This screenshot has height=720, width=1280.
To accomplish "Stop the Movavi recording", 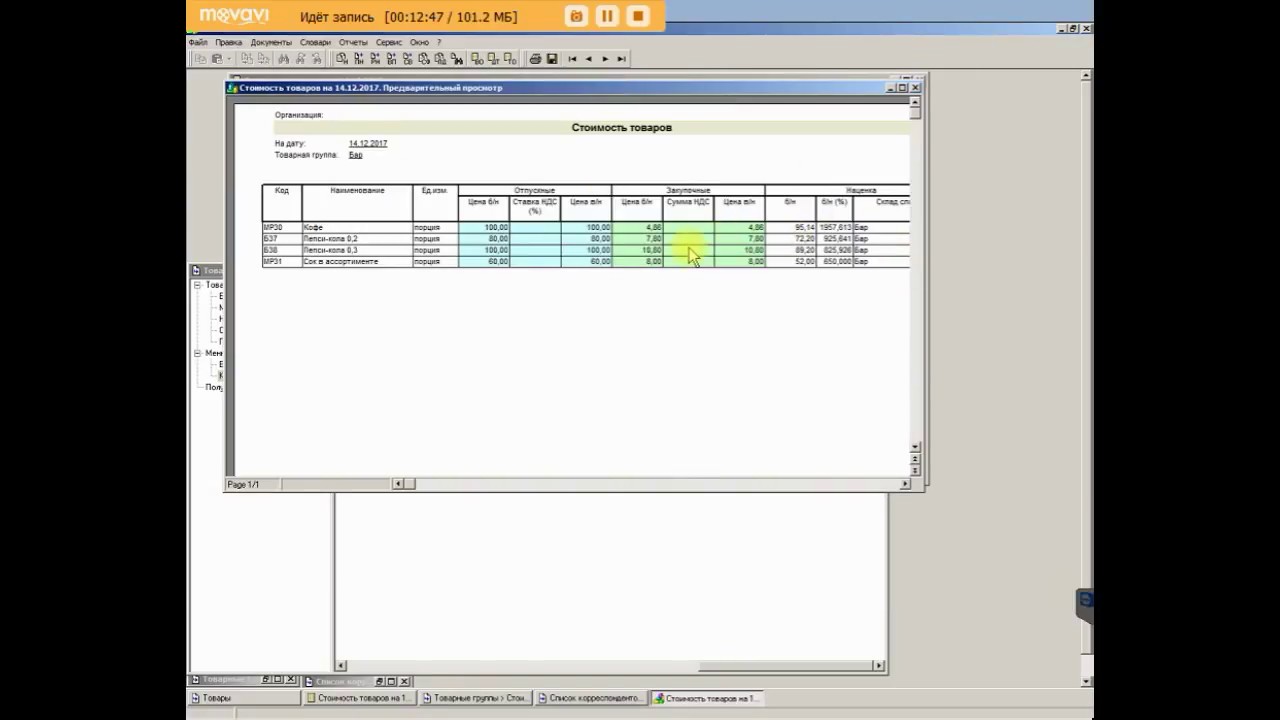I will (x=637, y=16).
